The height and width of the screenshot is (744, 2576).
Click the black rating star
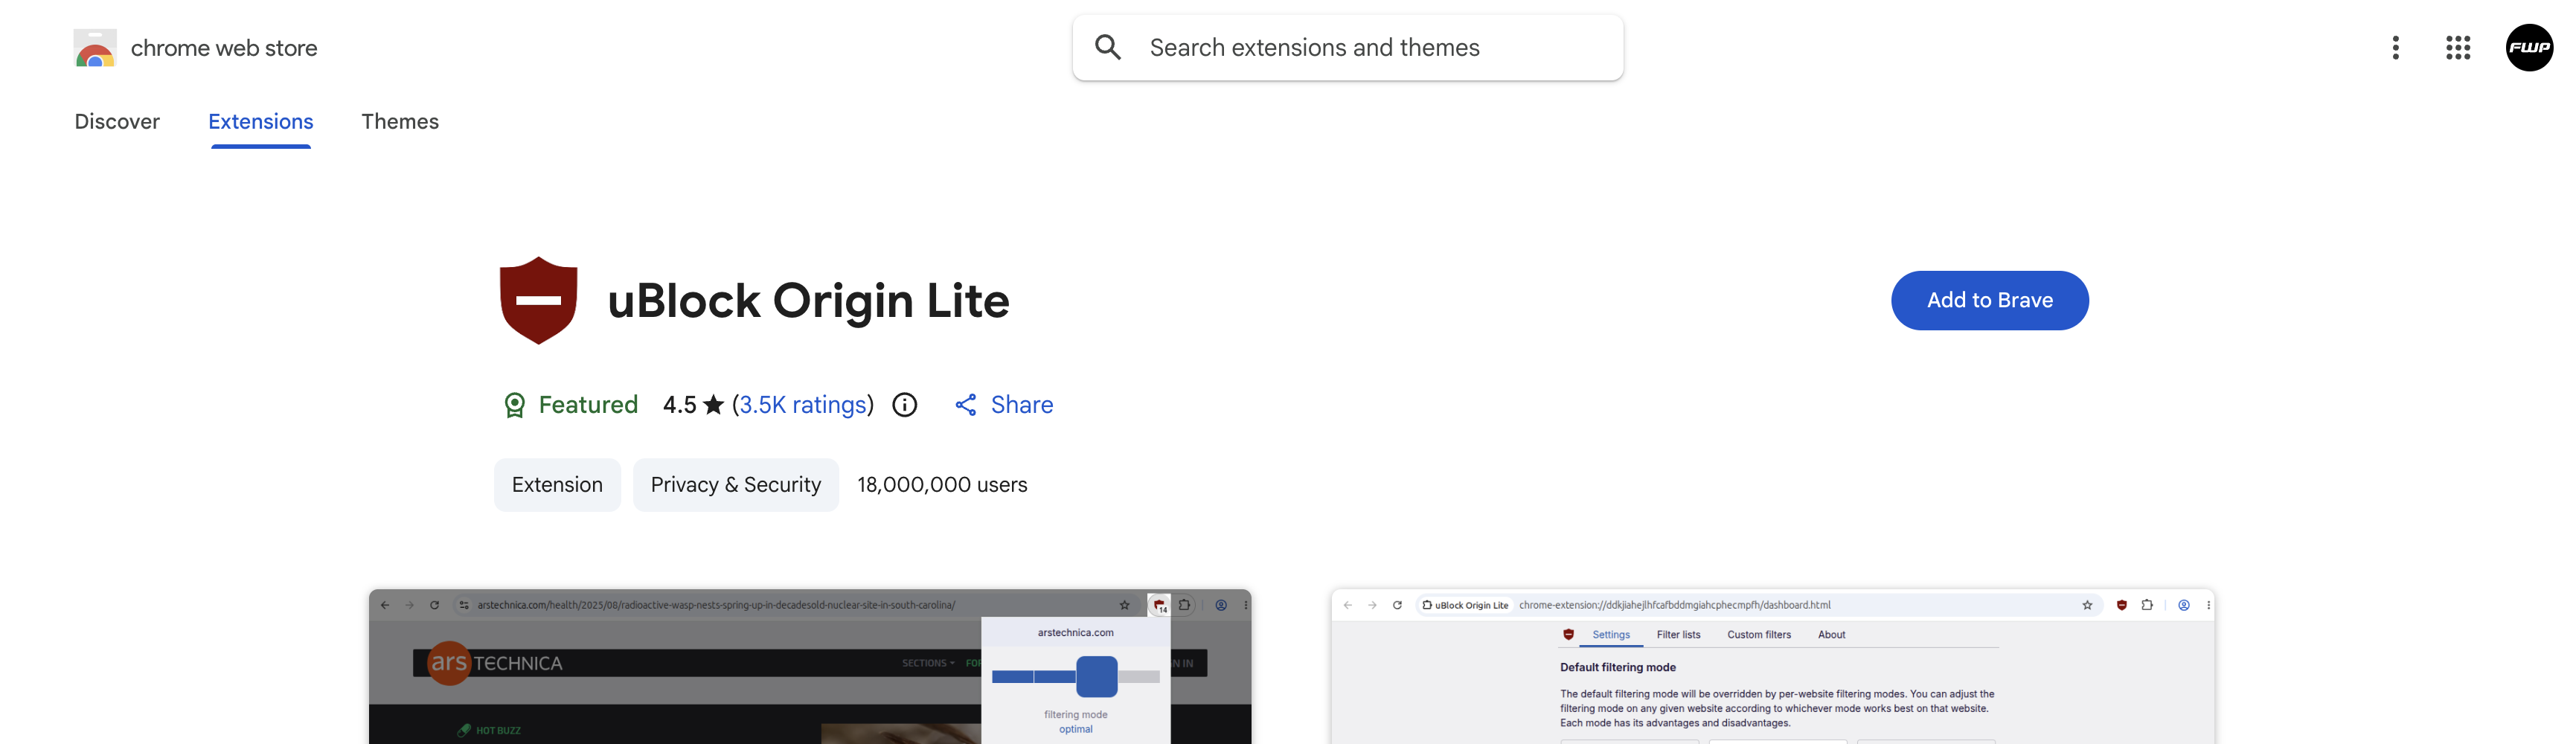(713, 404)
